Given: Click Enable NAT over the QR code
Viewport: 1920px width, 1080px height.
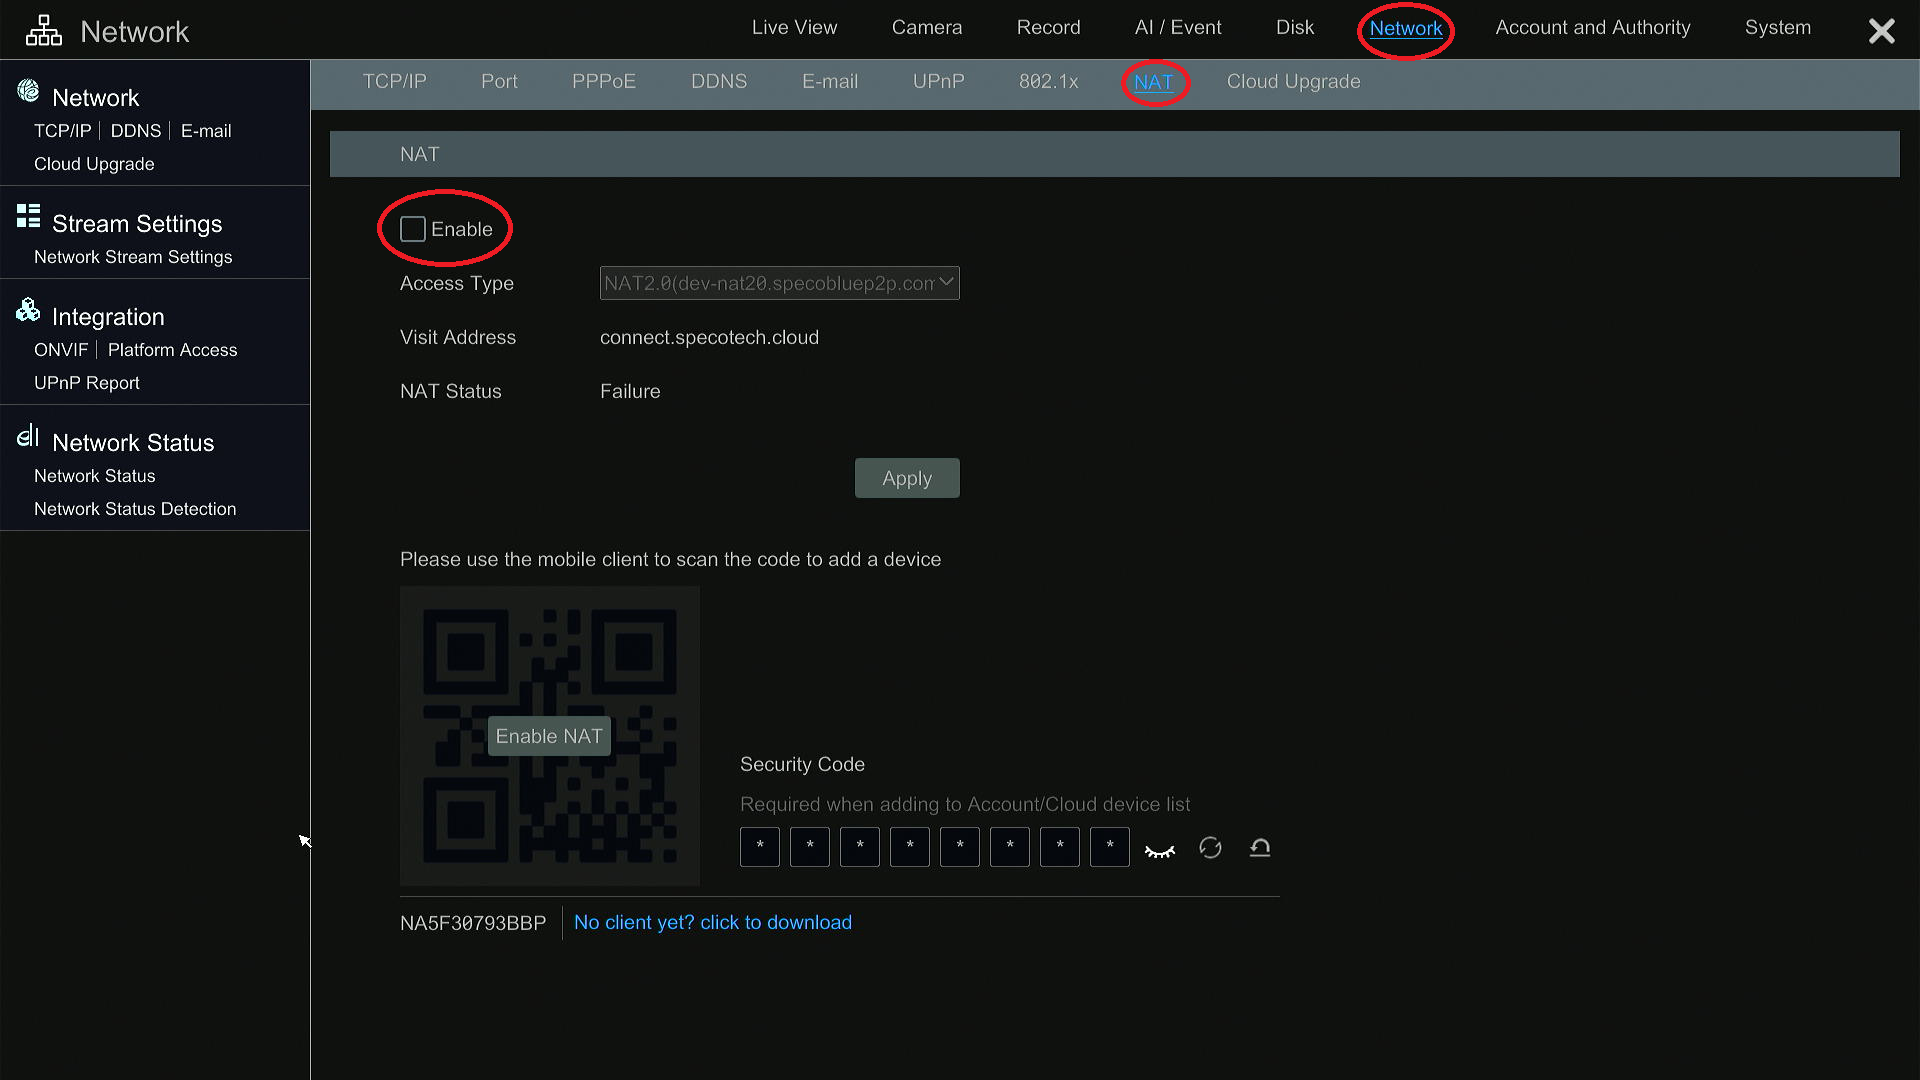Looking at the screenshot, I should click(548, 735).
